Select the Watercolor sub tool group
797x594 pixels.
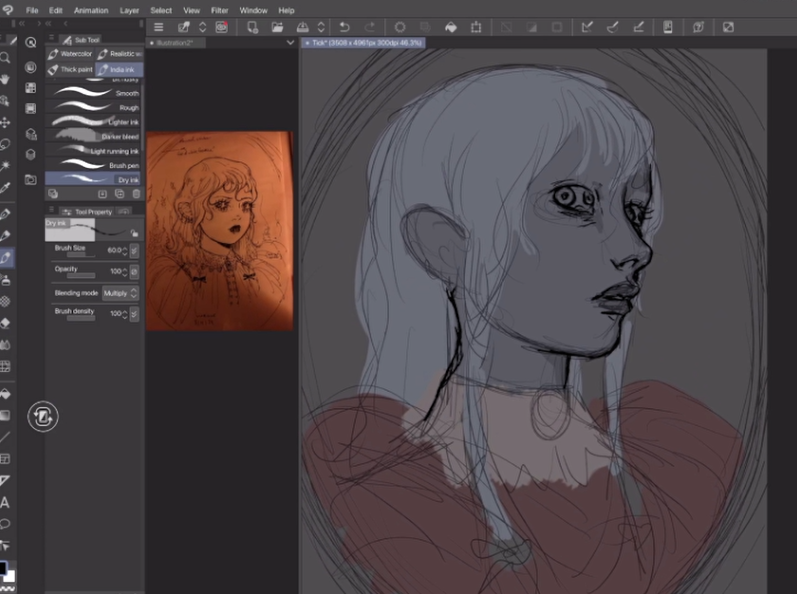pyautogui.click(x=70, y=54)
